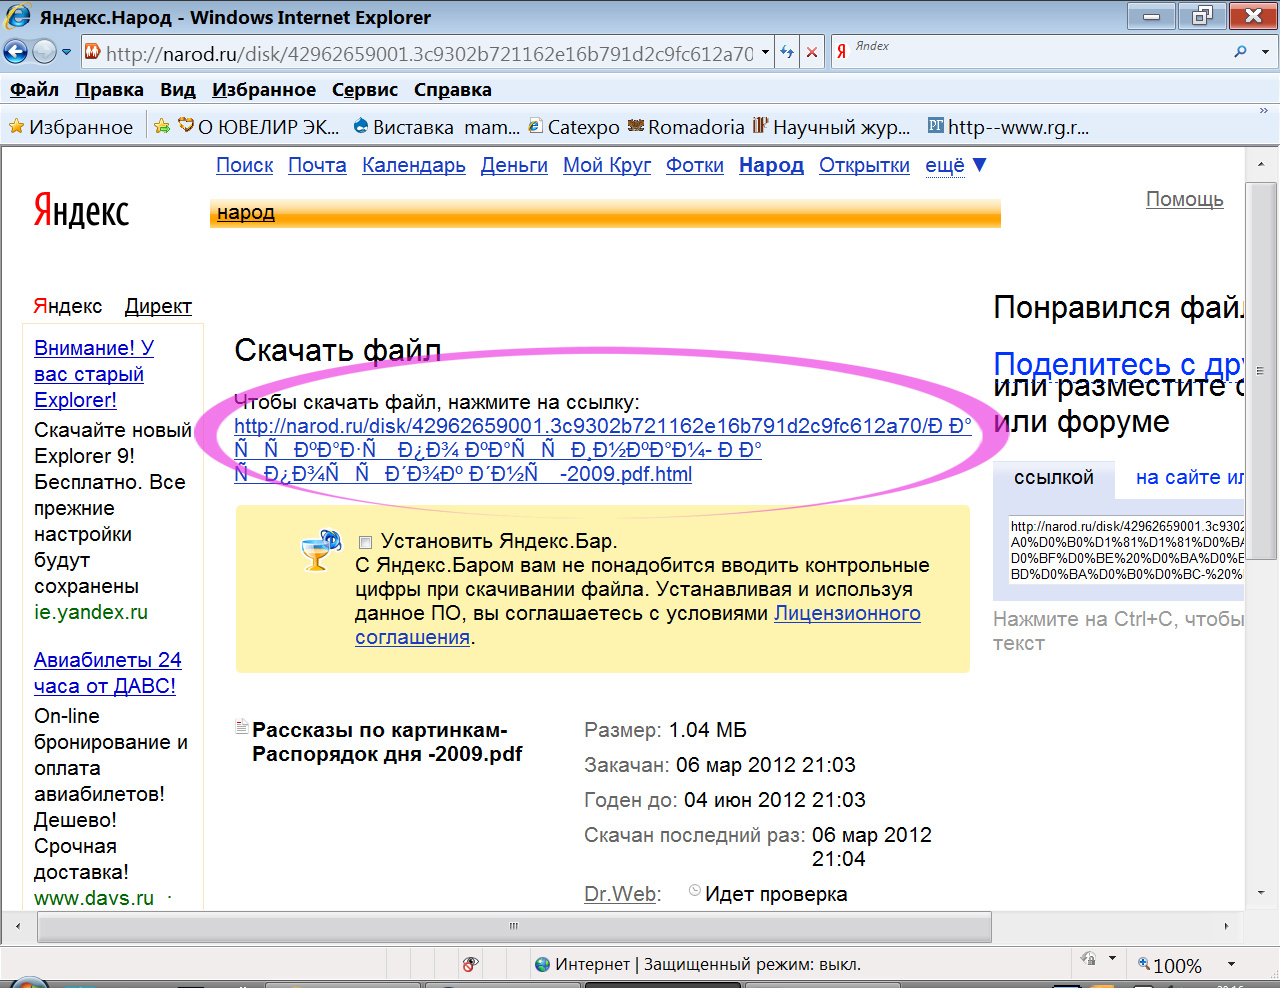Viewport: 1280px width, 988px height.
Task: Click the add to favorites bar icon
Action: [x=162, y=127]
